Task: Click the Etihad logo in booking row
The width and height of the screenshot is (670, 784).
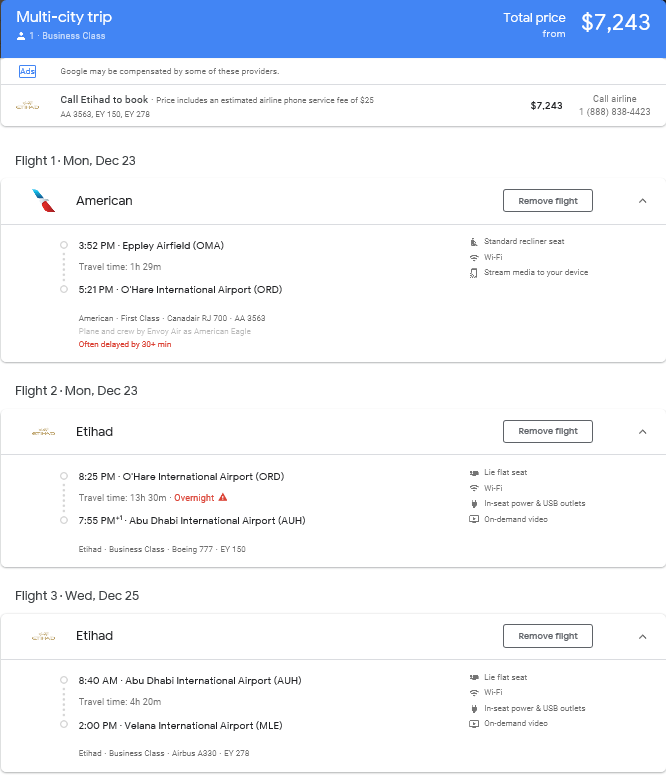Action: click(x=28, y=106)
